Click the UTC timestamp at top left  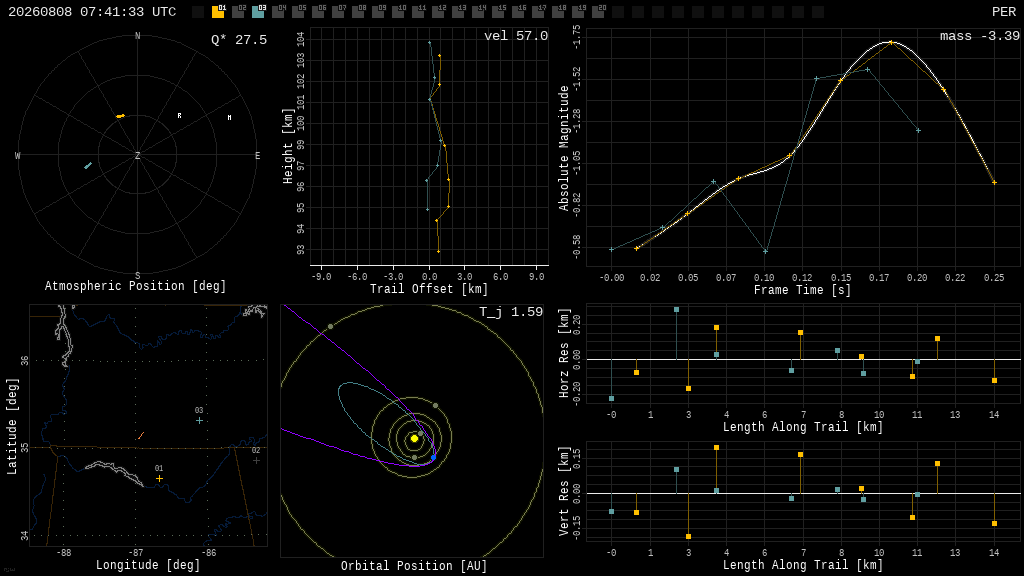[x=92, y=12]
